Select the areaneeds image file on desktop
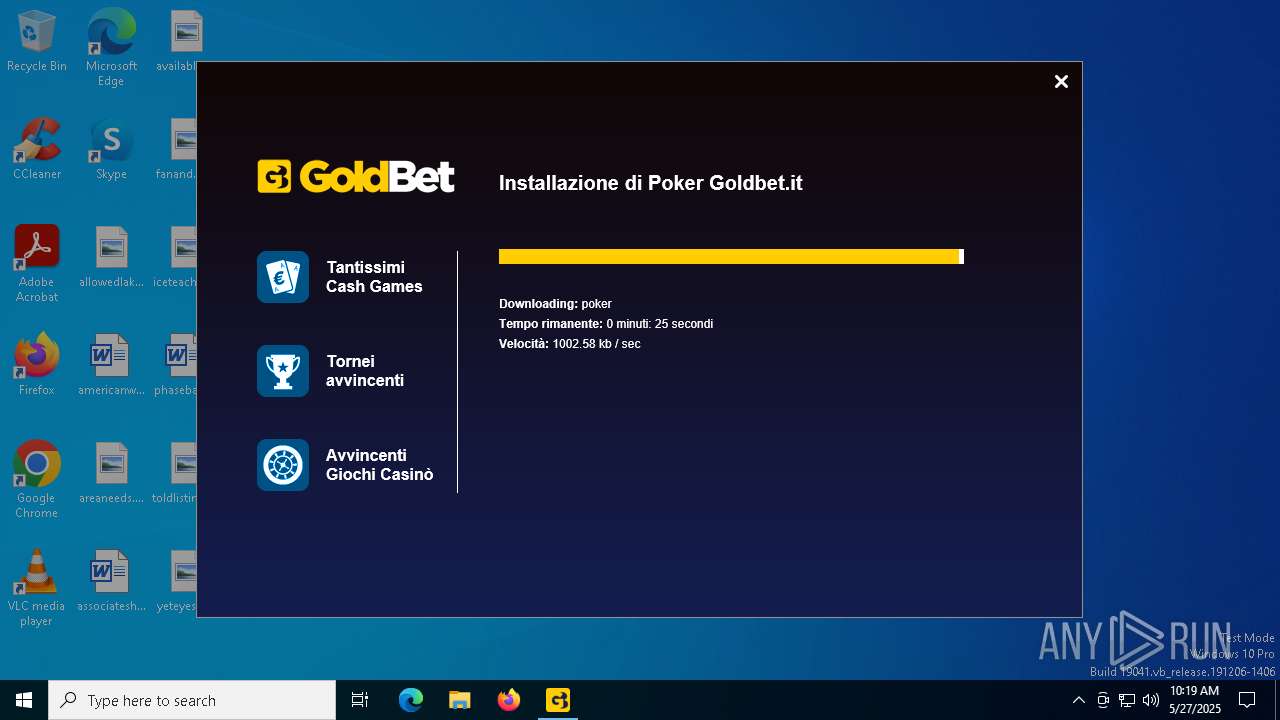1280x720 pixels. pyautogui.click(x=111, y=474)
